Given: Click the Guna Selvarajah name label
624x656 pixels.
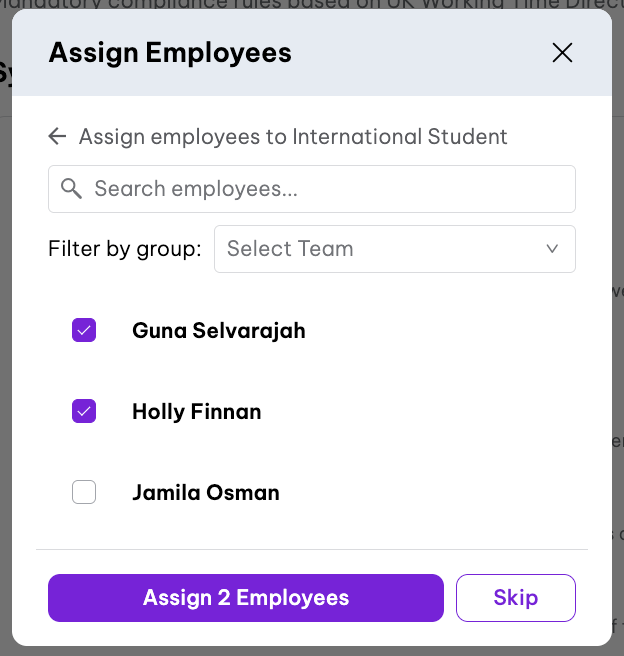Looking at the screenshot, I should tap(219, 330).
